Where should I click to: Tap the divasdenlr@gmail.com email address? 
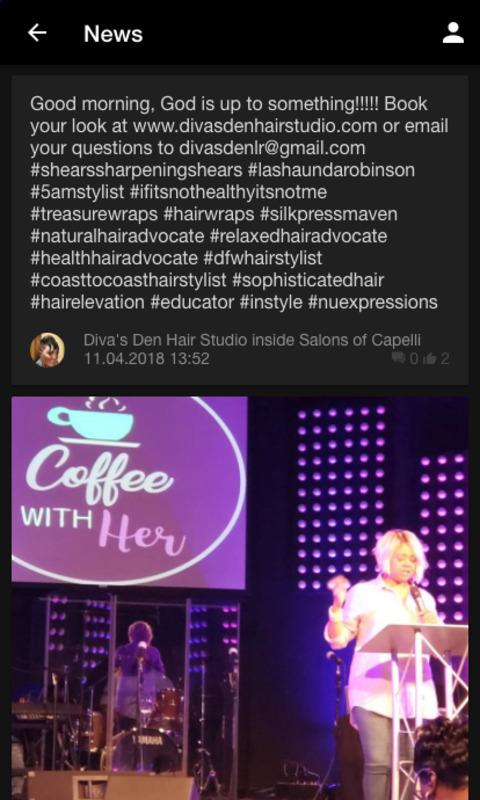tap(272, 148)
